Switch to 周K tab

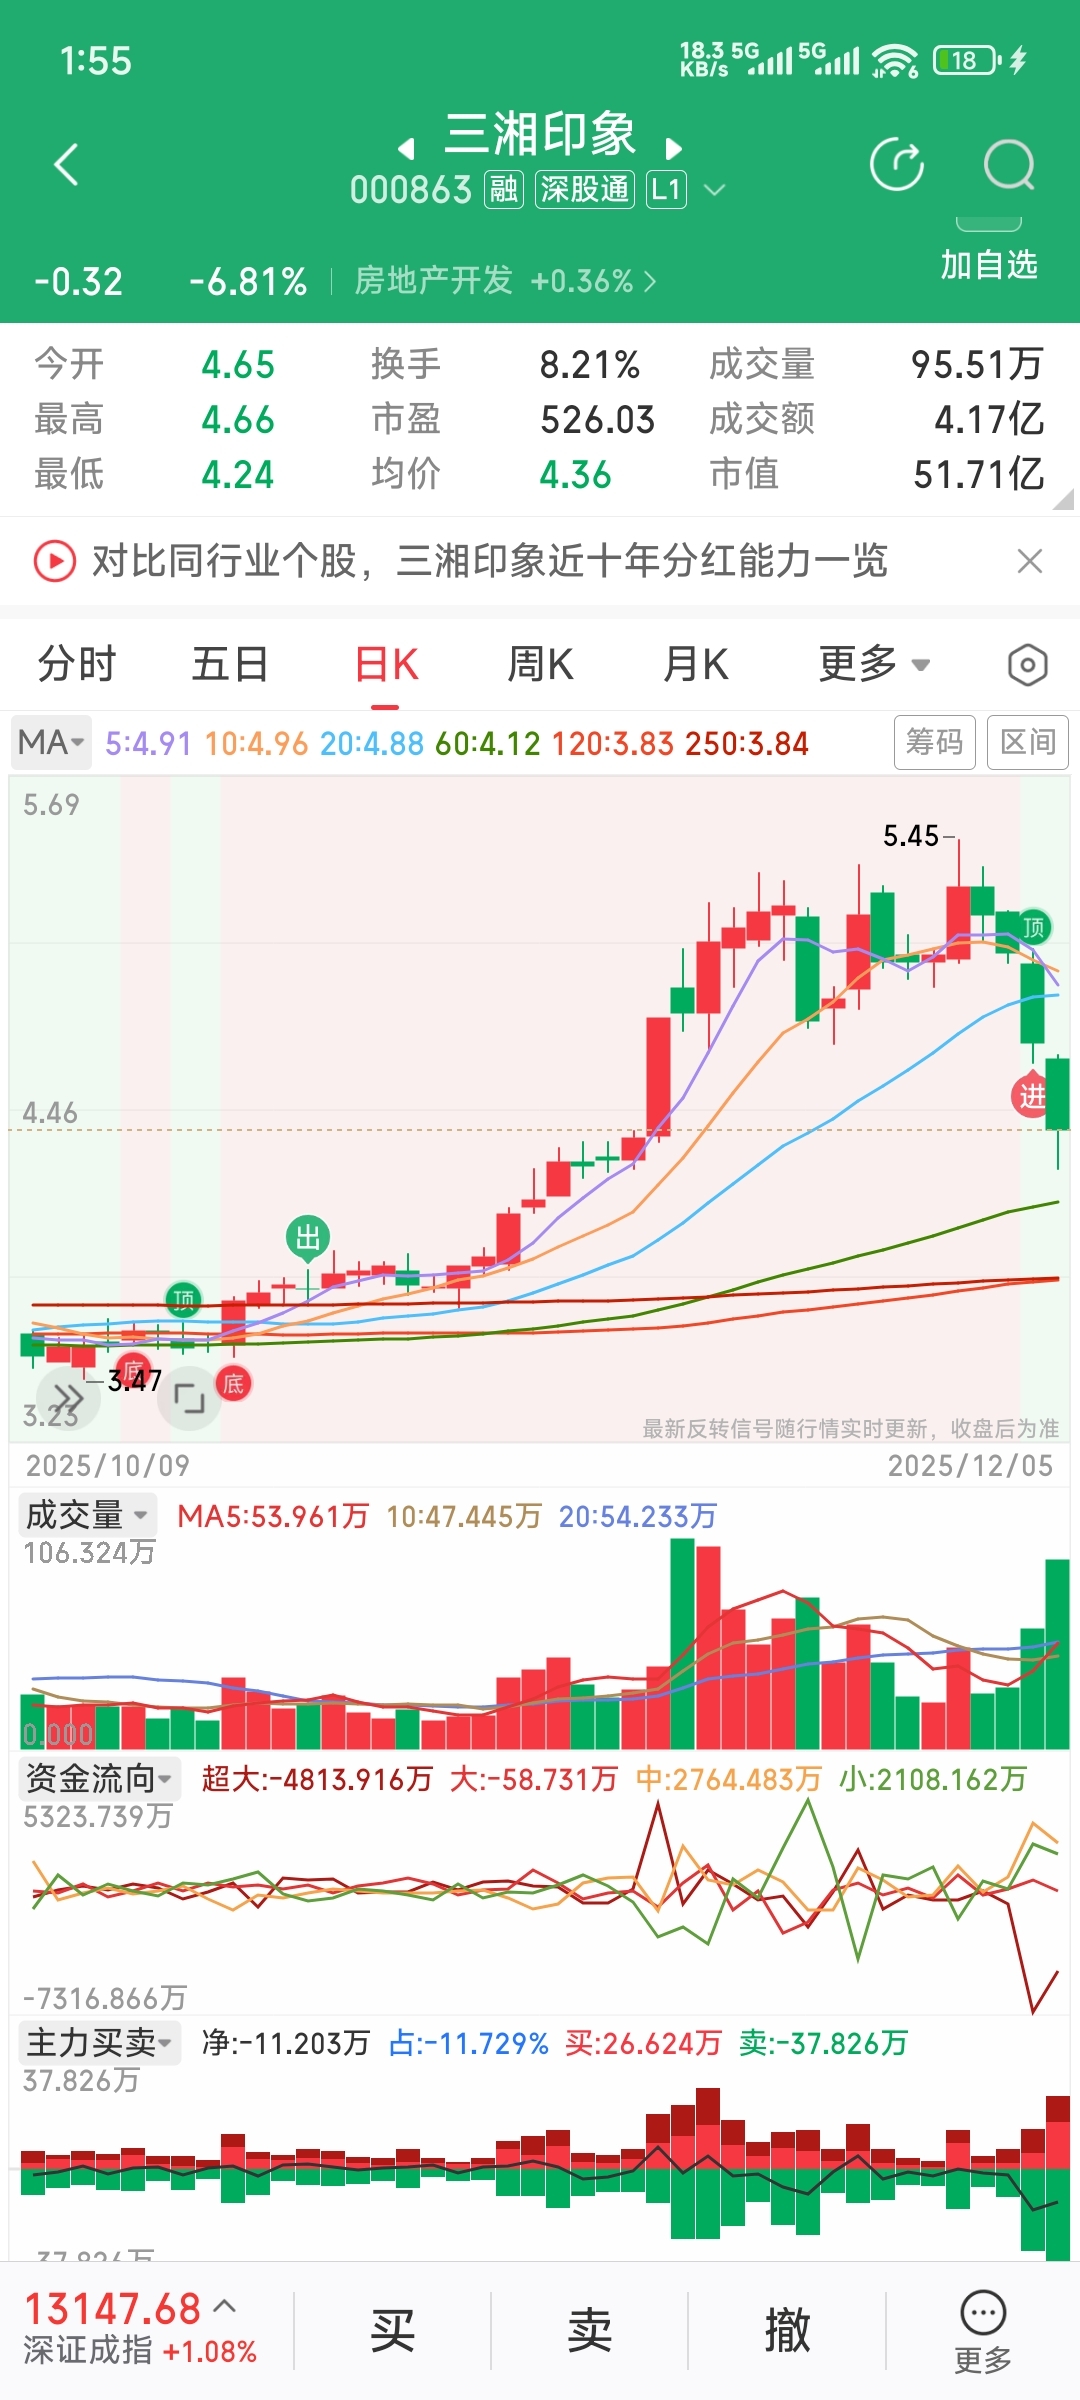click(x=540, y=664)
